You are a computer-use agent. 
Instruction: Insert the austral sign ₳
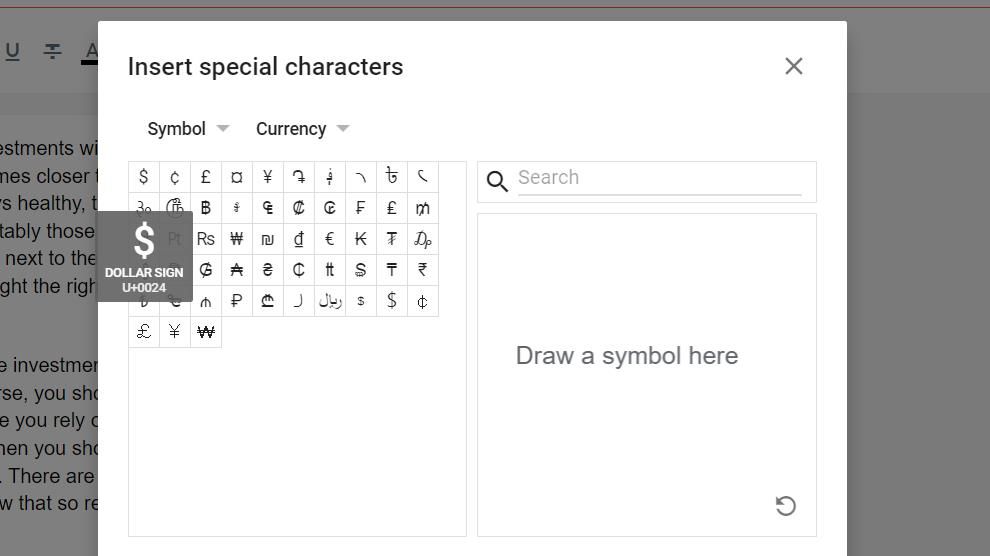pos(237,270)
